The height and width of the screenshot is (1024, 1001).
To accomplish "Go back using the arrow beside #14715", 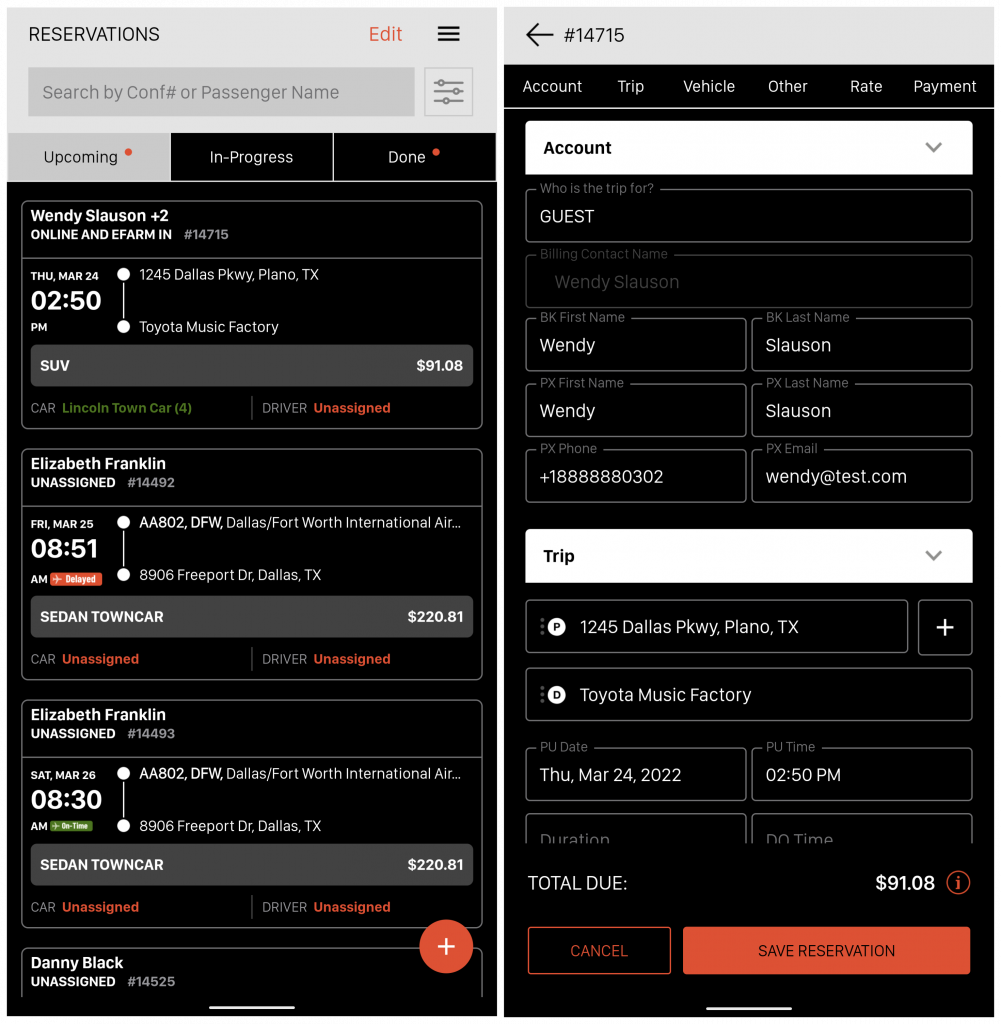I will 539,35.
